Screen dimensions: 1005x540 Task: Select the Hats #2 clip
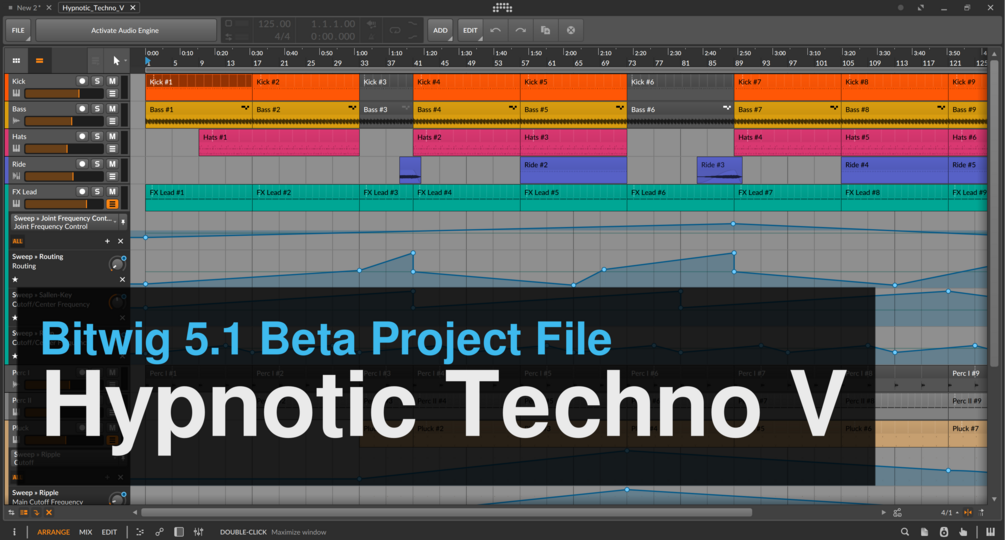coord(467,143)
